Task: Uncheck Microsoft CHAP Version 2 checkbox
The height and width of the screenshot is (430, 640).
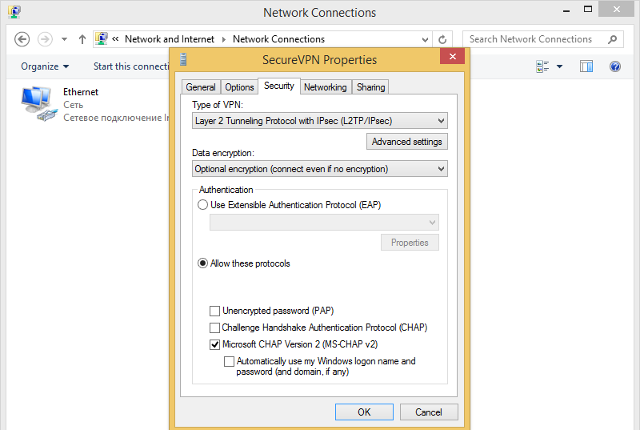Action: [x=214, y=344]
